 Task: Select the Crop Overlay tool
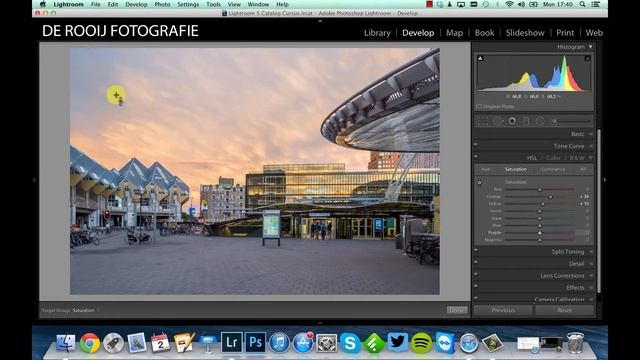click(483, 121)
